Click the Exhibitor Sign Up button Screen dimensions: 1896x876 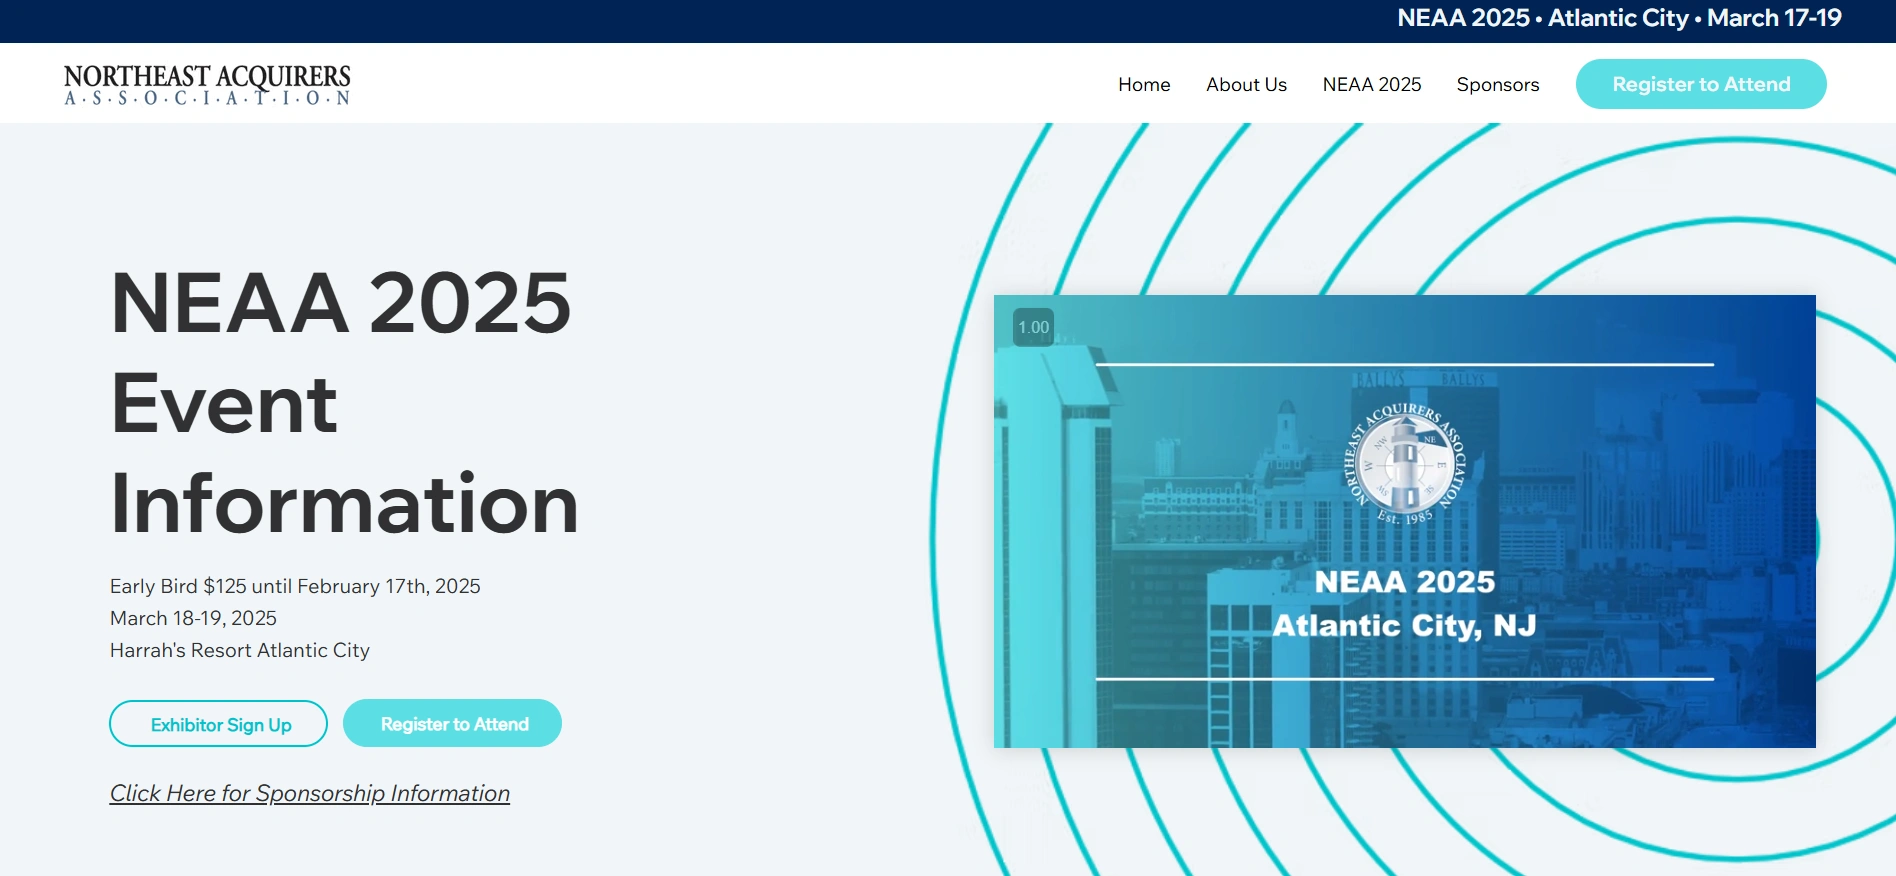[x=218, y=724]
